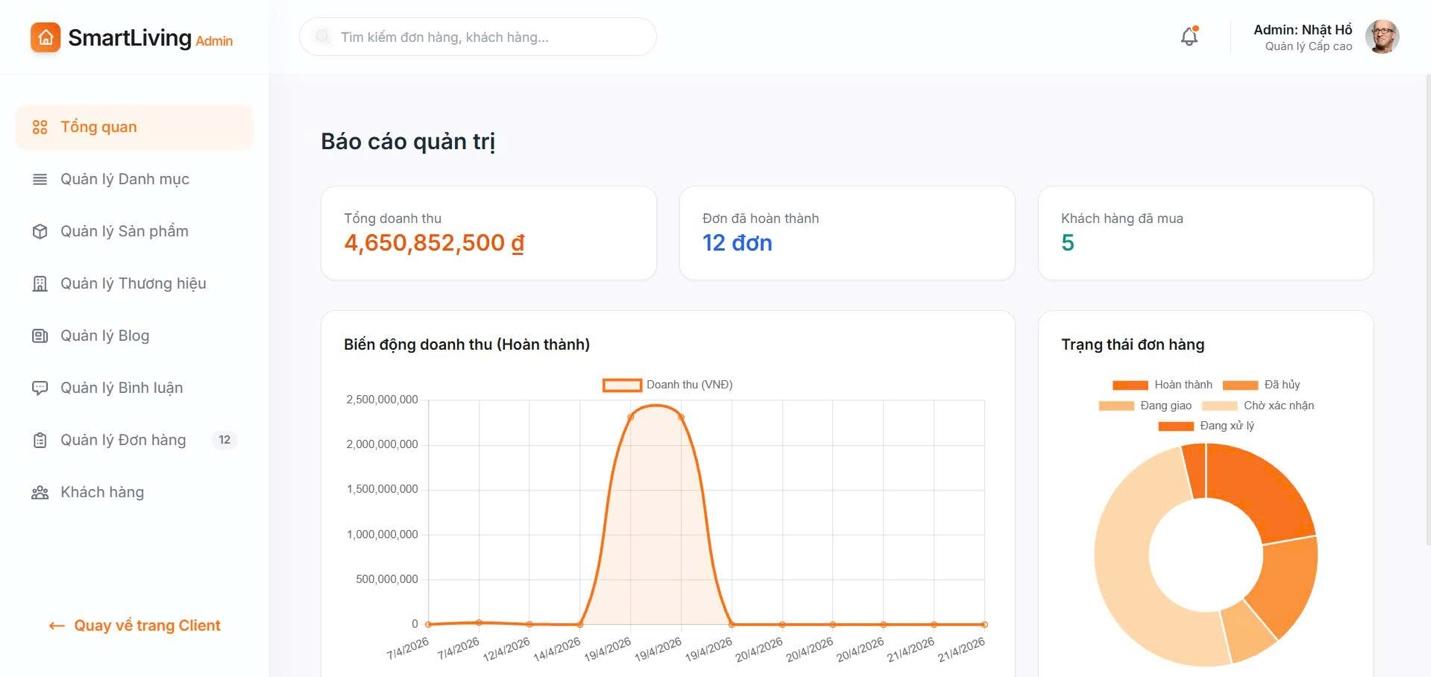Open the Quản lý Đơn hàng menu
Image resolution: width=1431 pixels, height=677 pixels.
tap(134, 440)
